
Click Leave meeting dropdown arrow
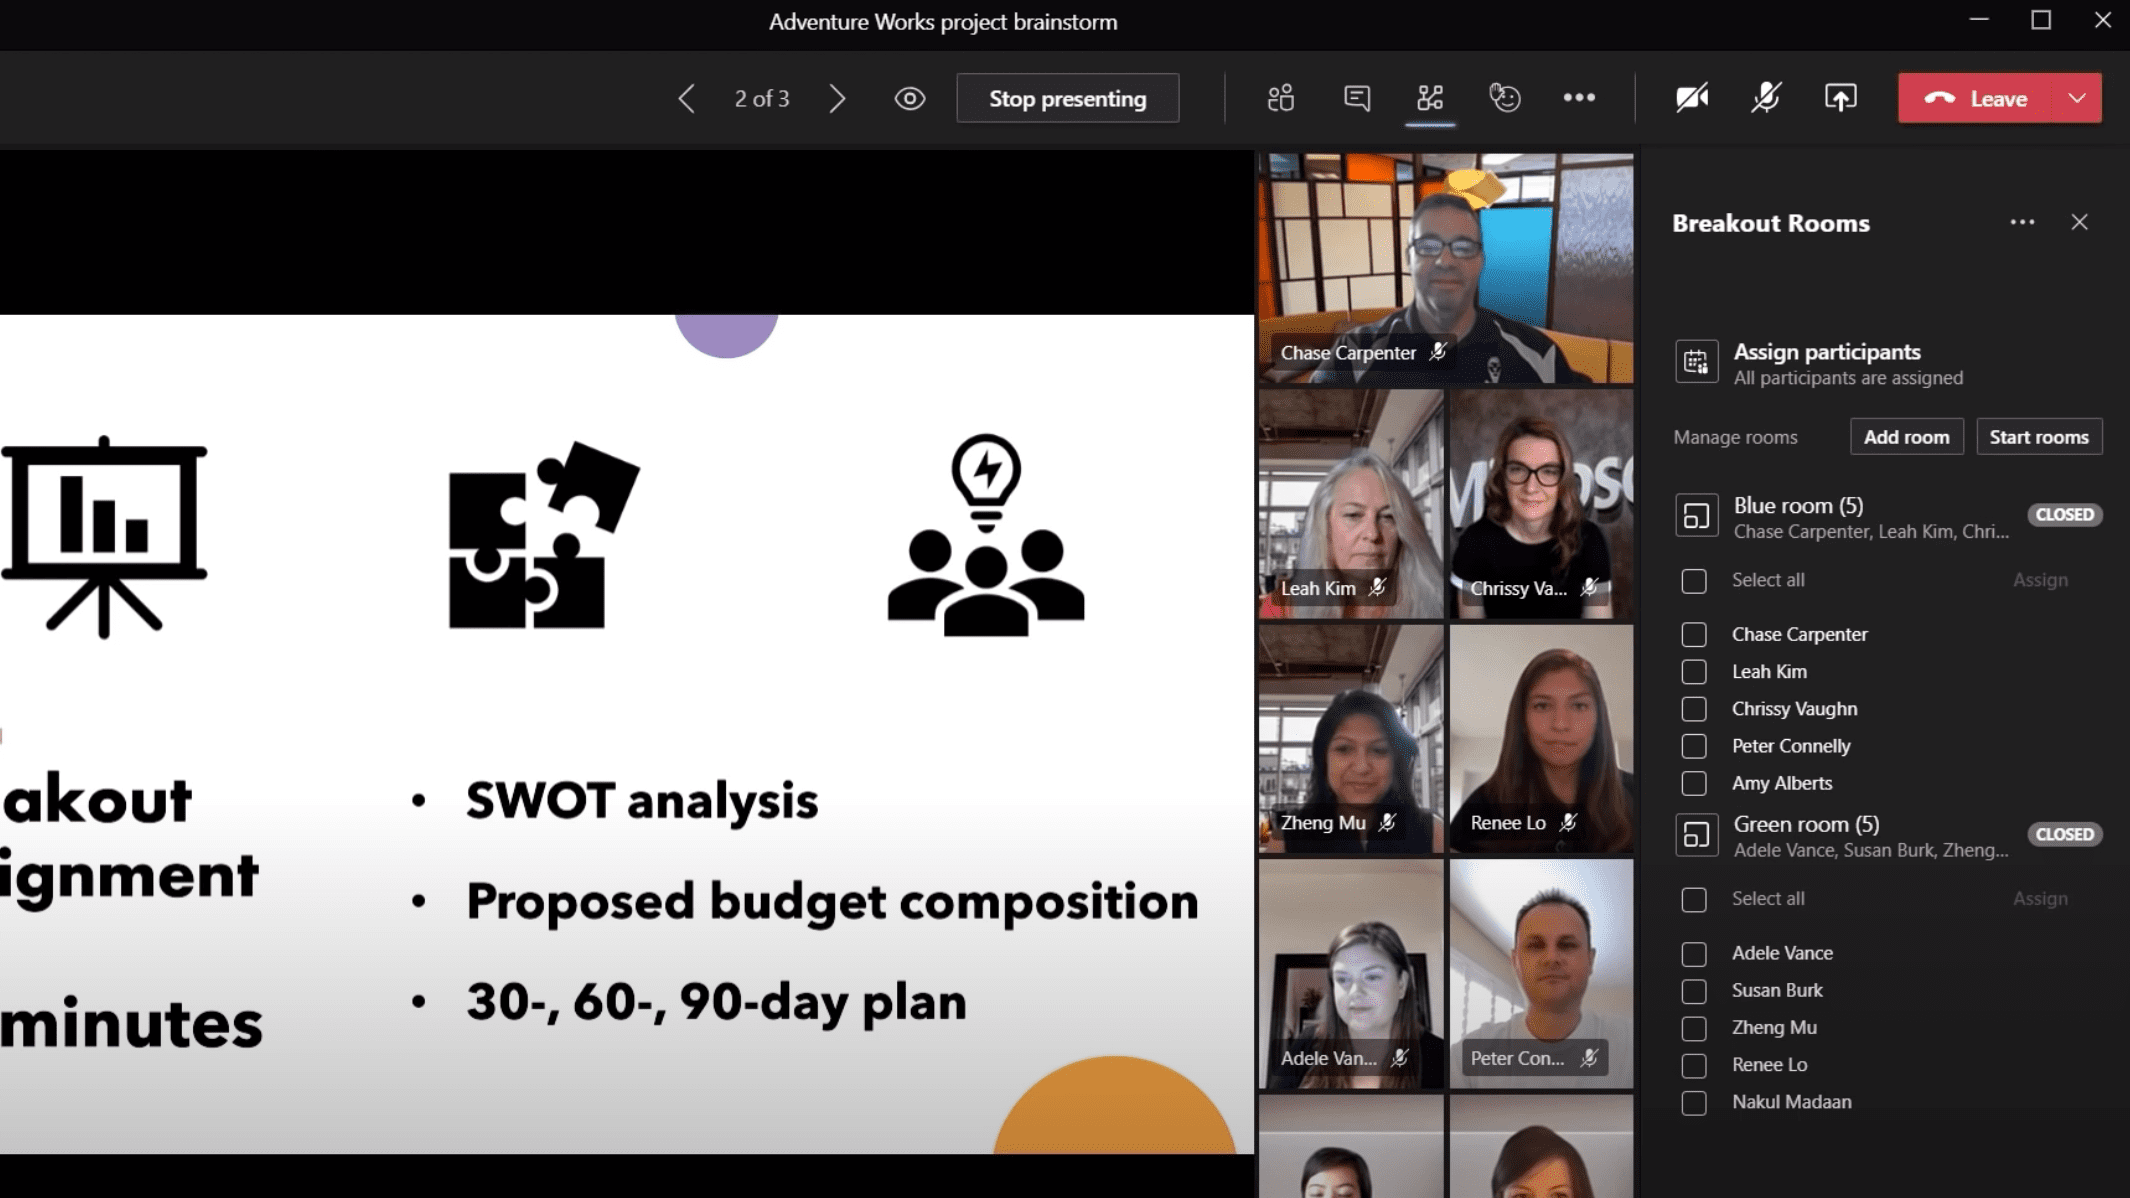tap(2077, 98)
